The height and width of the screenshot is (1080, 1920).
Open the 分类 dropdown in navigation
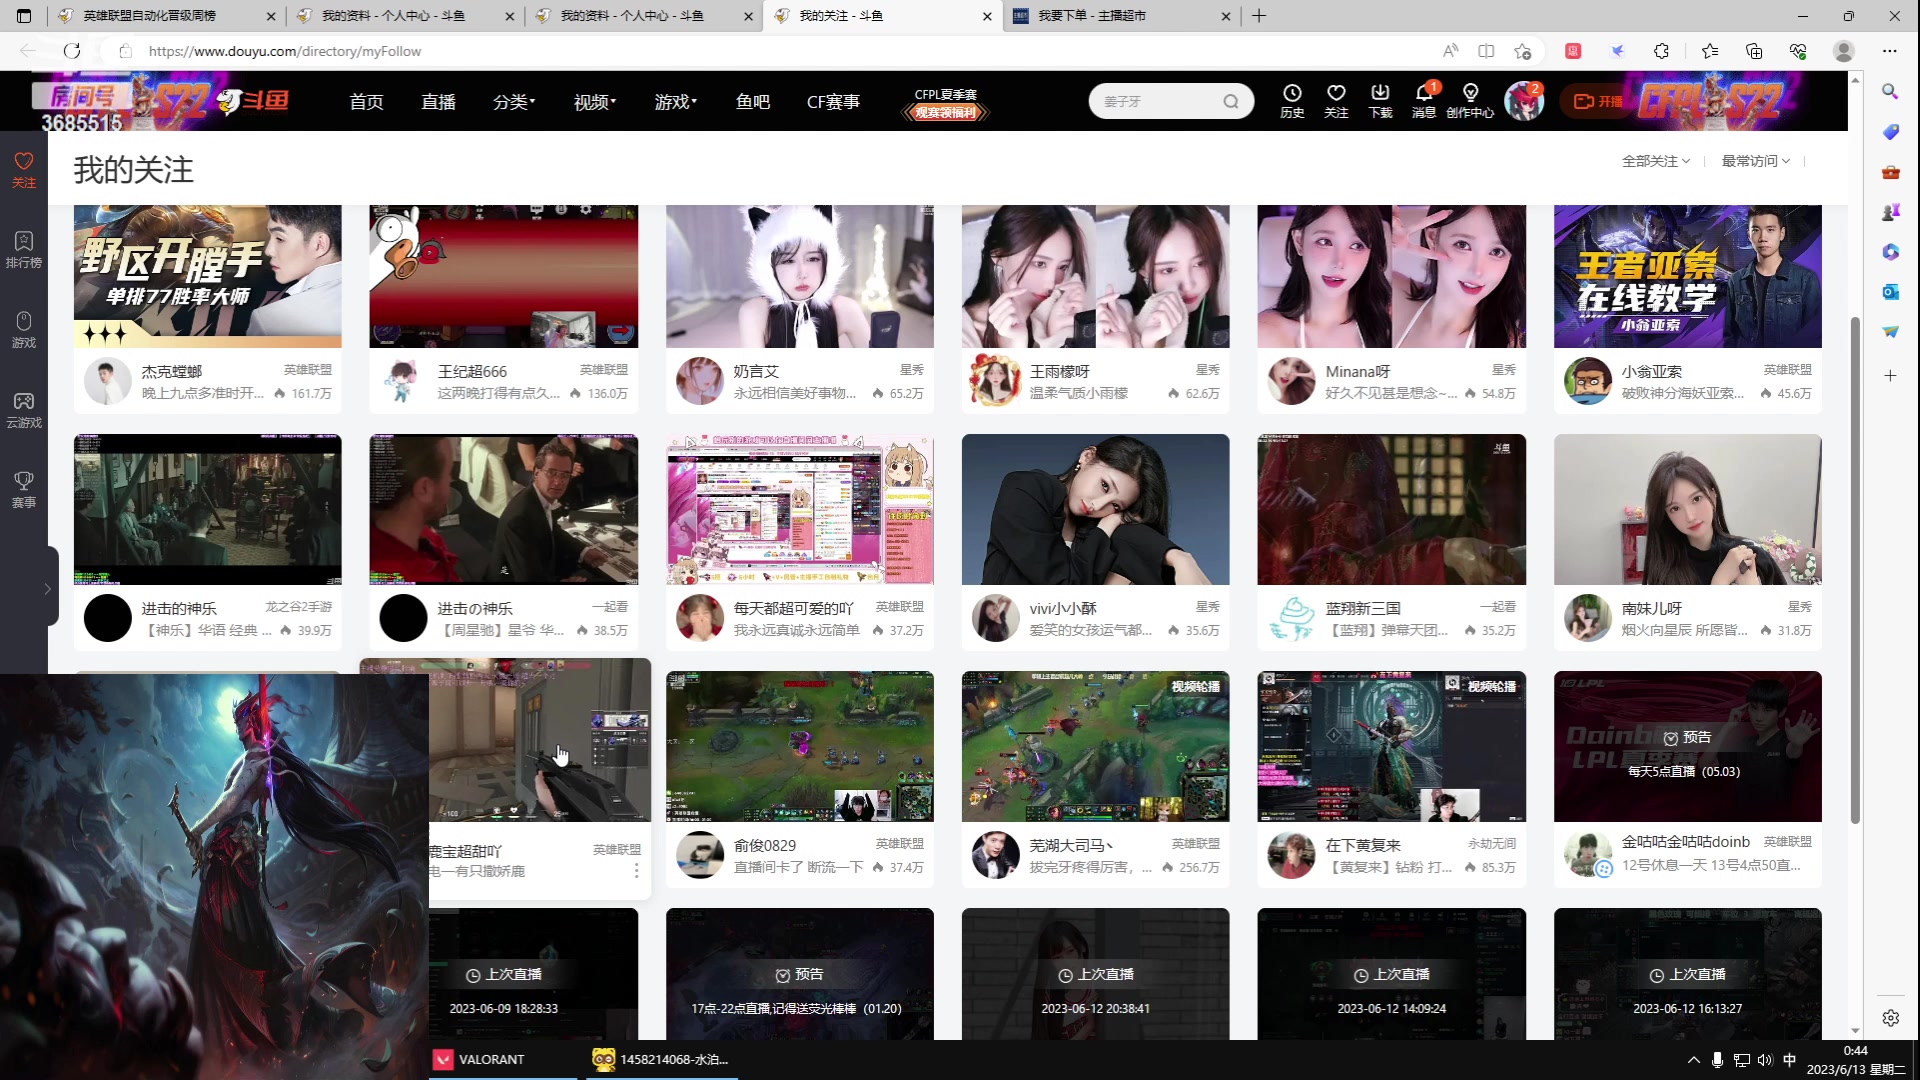coord(514,101)
